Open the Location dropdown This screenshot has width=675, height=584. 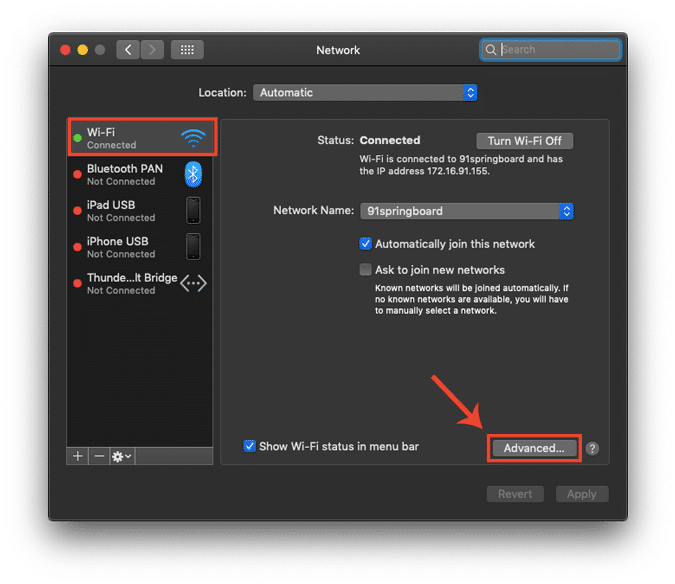tap(365, 93)
